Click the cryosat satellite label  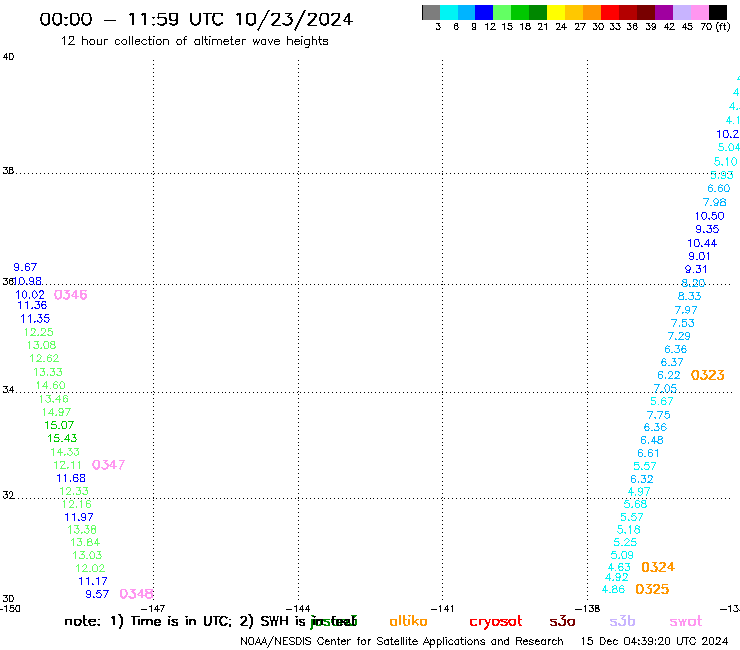point(496,622)
